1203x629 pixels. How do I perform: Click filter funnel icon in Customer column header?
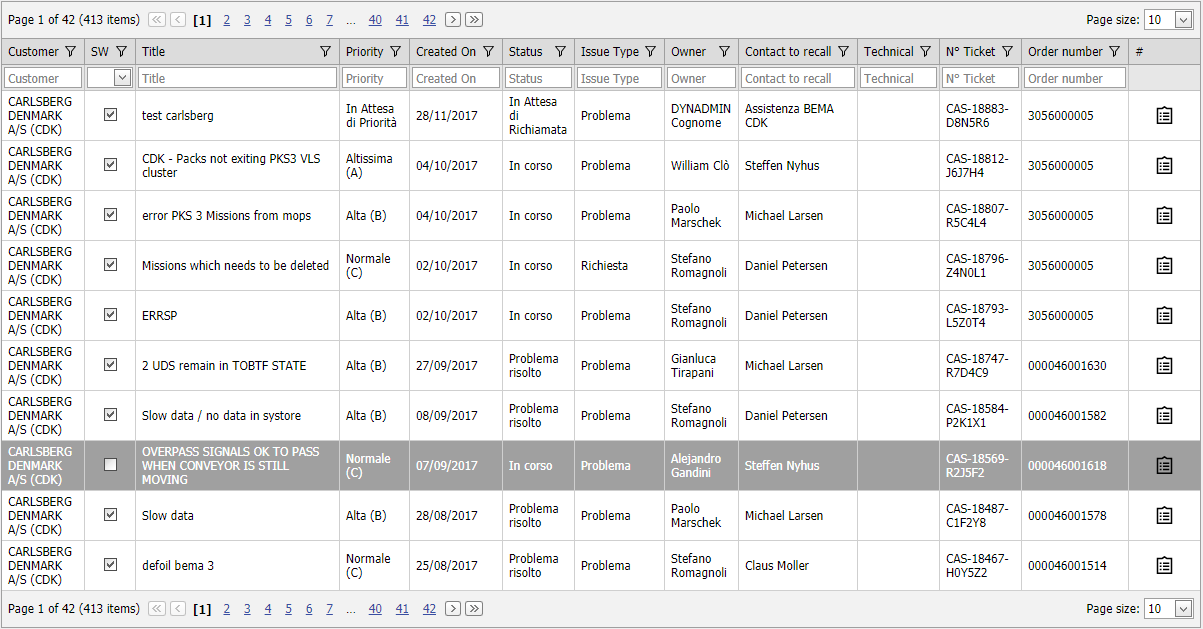[x=70, y=52]
